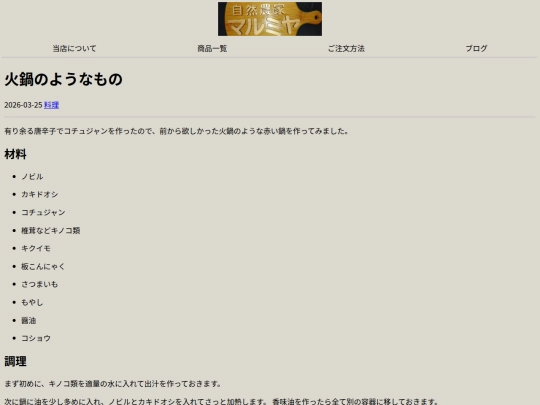Screen dimensions: 540x405
Task: Click the intro paragraph about コチュジャン
Action: pos(176,131)
